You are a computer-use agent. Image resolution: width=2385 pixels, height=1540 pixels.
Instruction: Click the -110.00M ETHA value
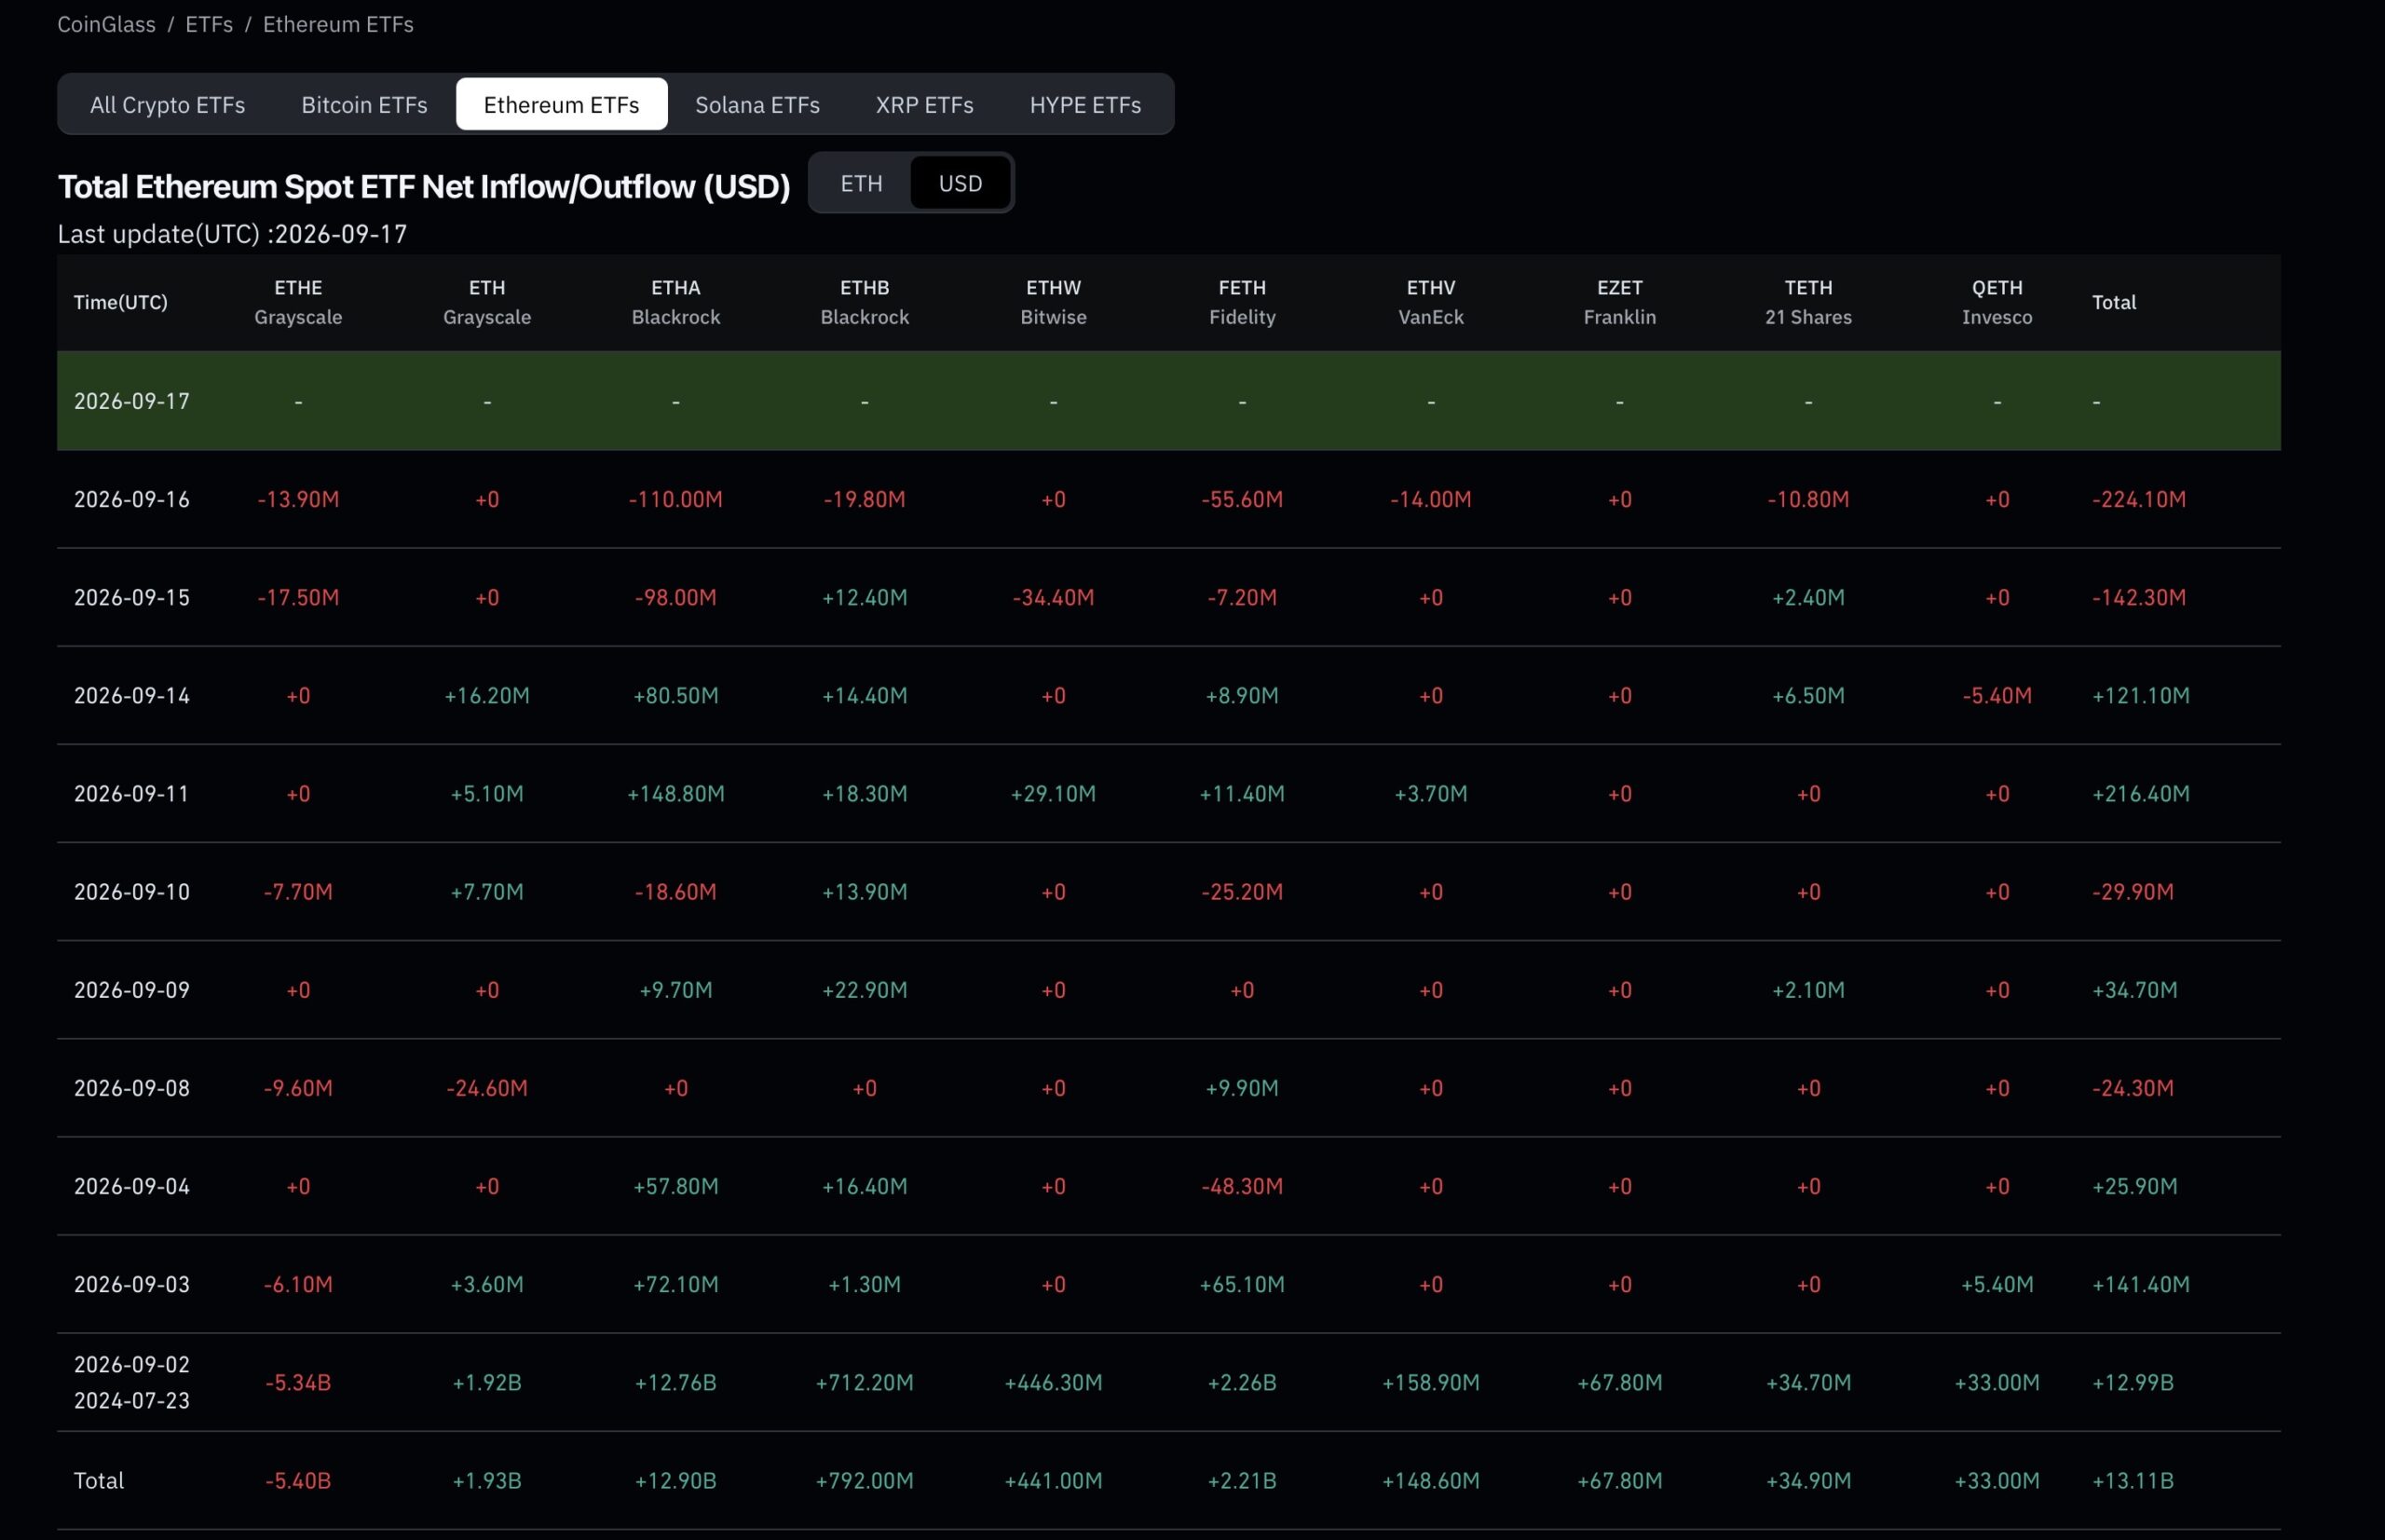click(676, 499)
